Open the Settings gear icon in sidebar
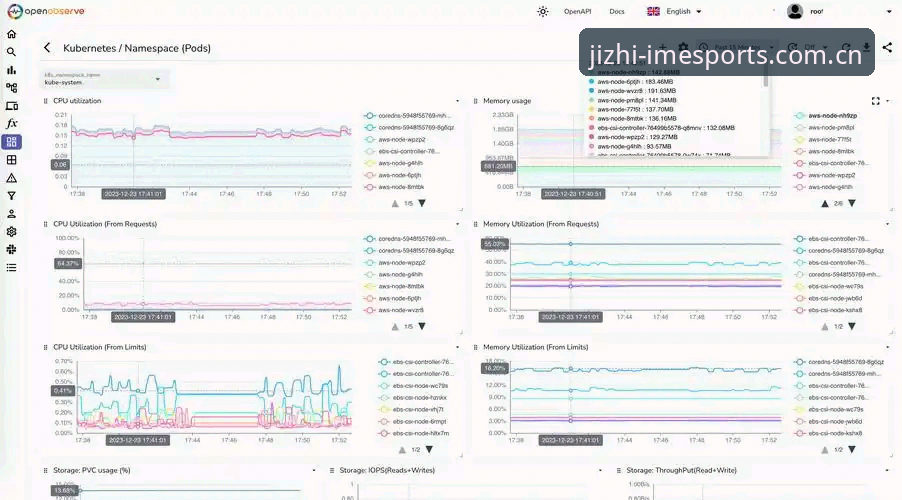The image size is (902, 500). tap(12, 231)
